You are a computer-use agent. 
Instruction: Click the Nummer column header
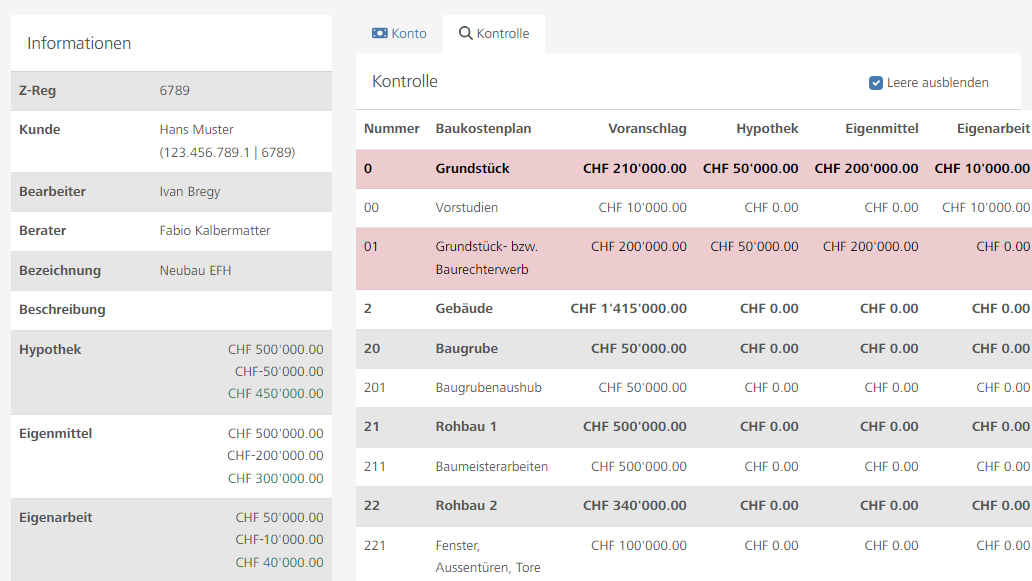point(392,129)
